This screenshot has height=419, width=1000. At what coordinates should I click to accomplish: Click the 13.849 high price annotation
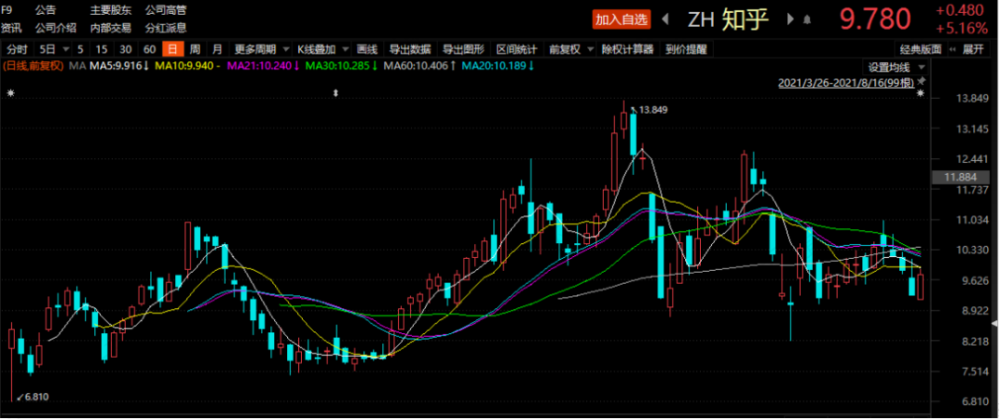click(653, 110)
